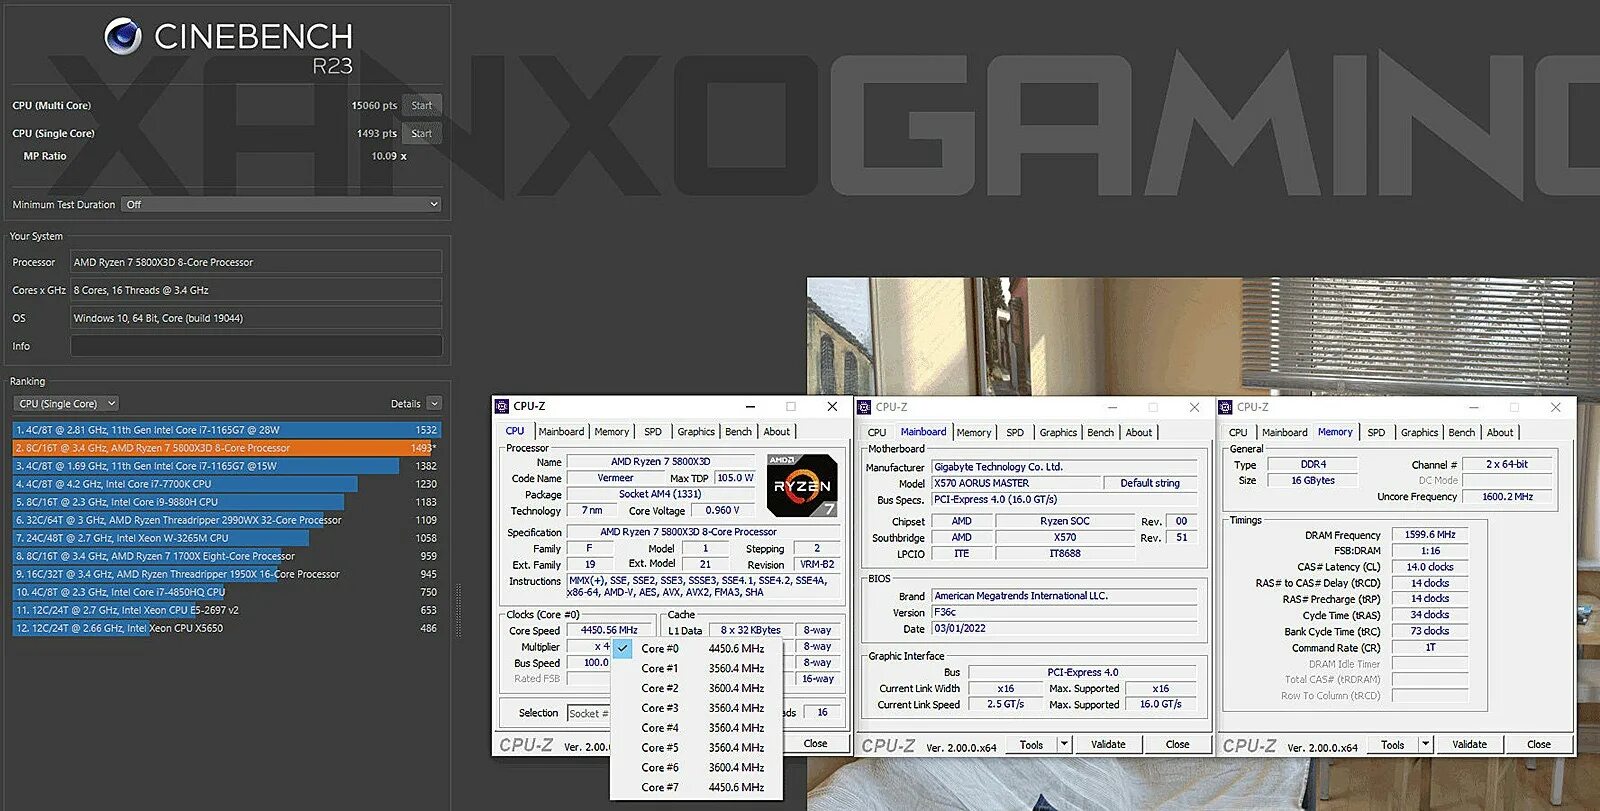The image size is (1600, 811).
Task: Start the CPU (Multi Core) benchmark
Action: [x=421, y=105]
